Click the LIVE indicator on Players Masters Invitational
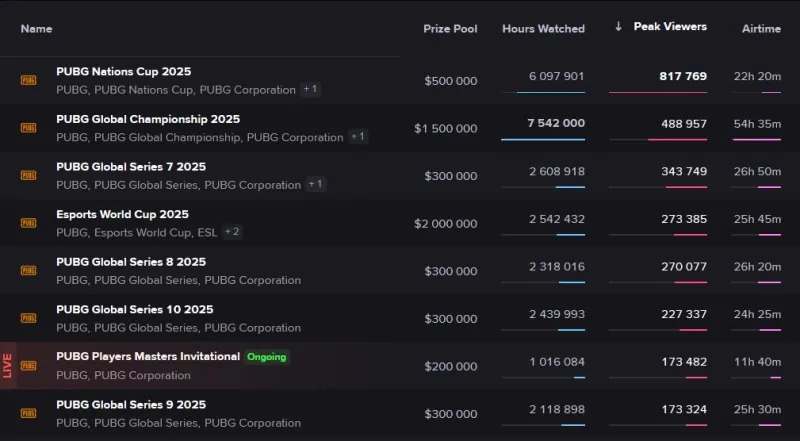This screenshot has height=441, width=800. pyautogui.click(x=7, y=366)
